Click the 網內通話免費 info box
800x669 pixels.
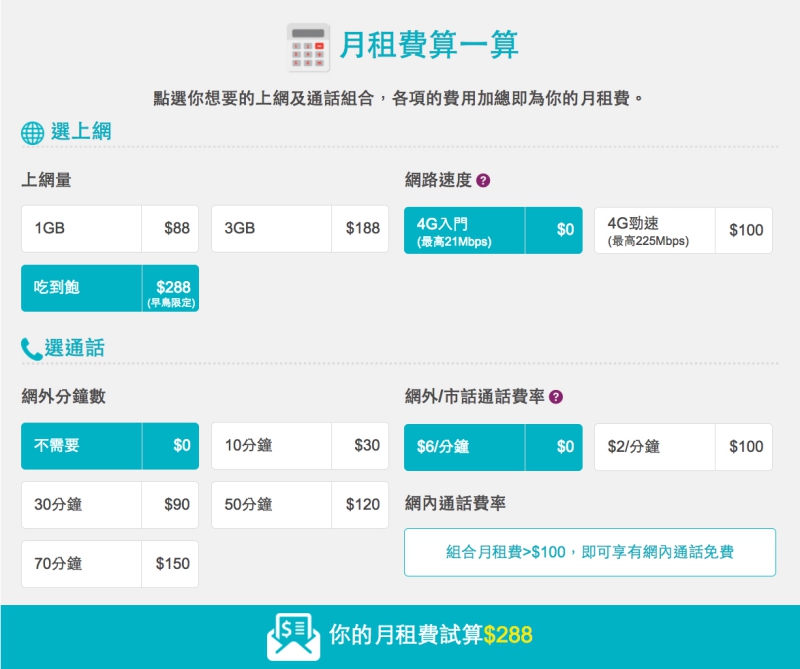(590, 552)
